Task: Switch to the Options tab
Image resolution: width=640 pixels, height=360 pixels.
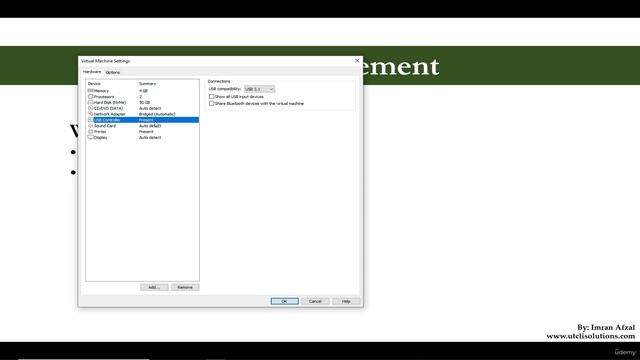Action: (x=113, y=72)
